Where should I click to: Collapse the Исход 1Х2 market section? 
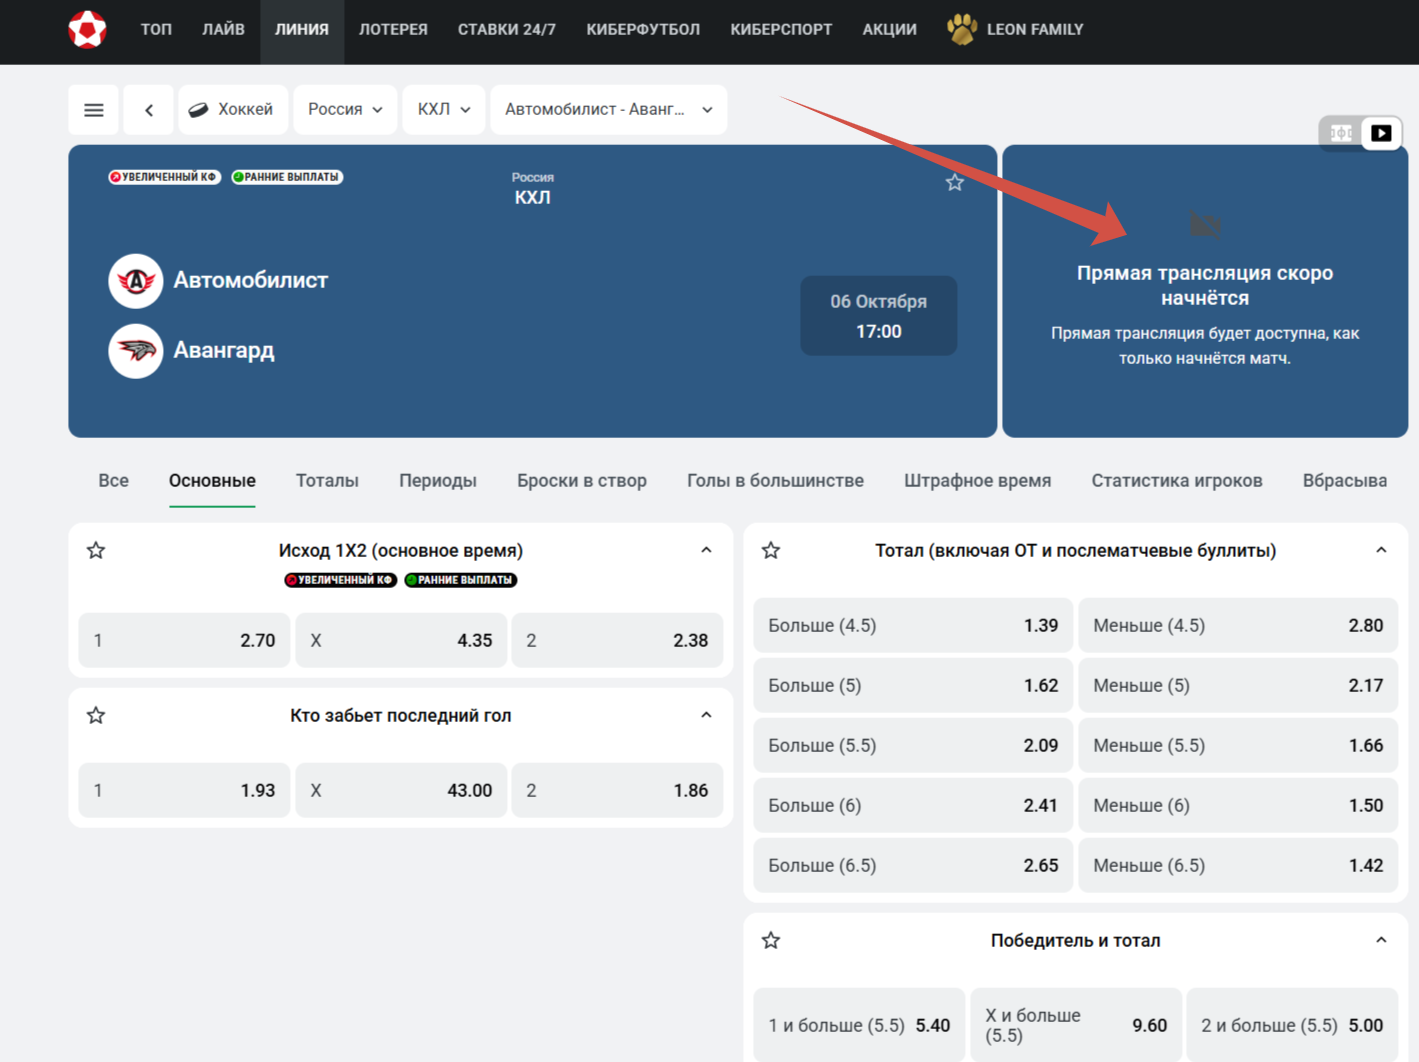(x=706, y=550)
